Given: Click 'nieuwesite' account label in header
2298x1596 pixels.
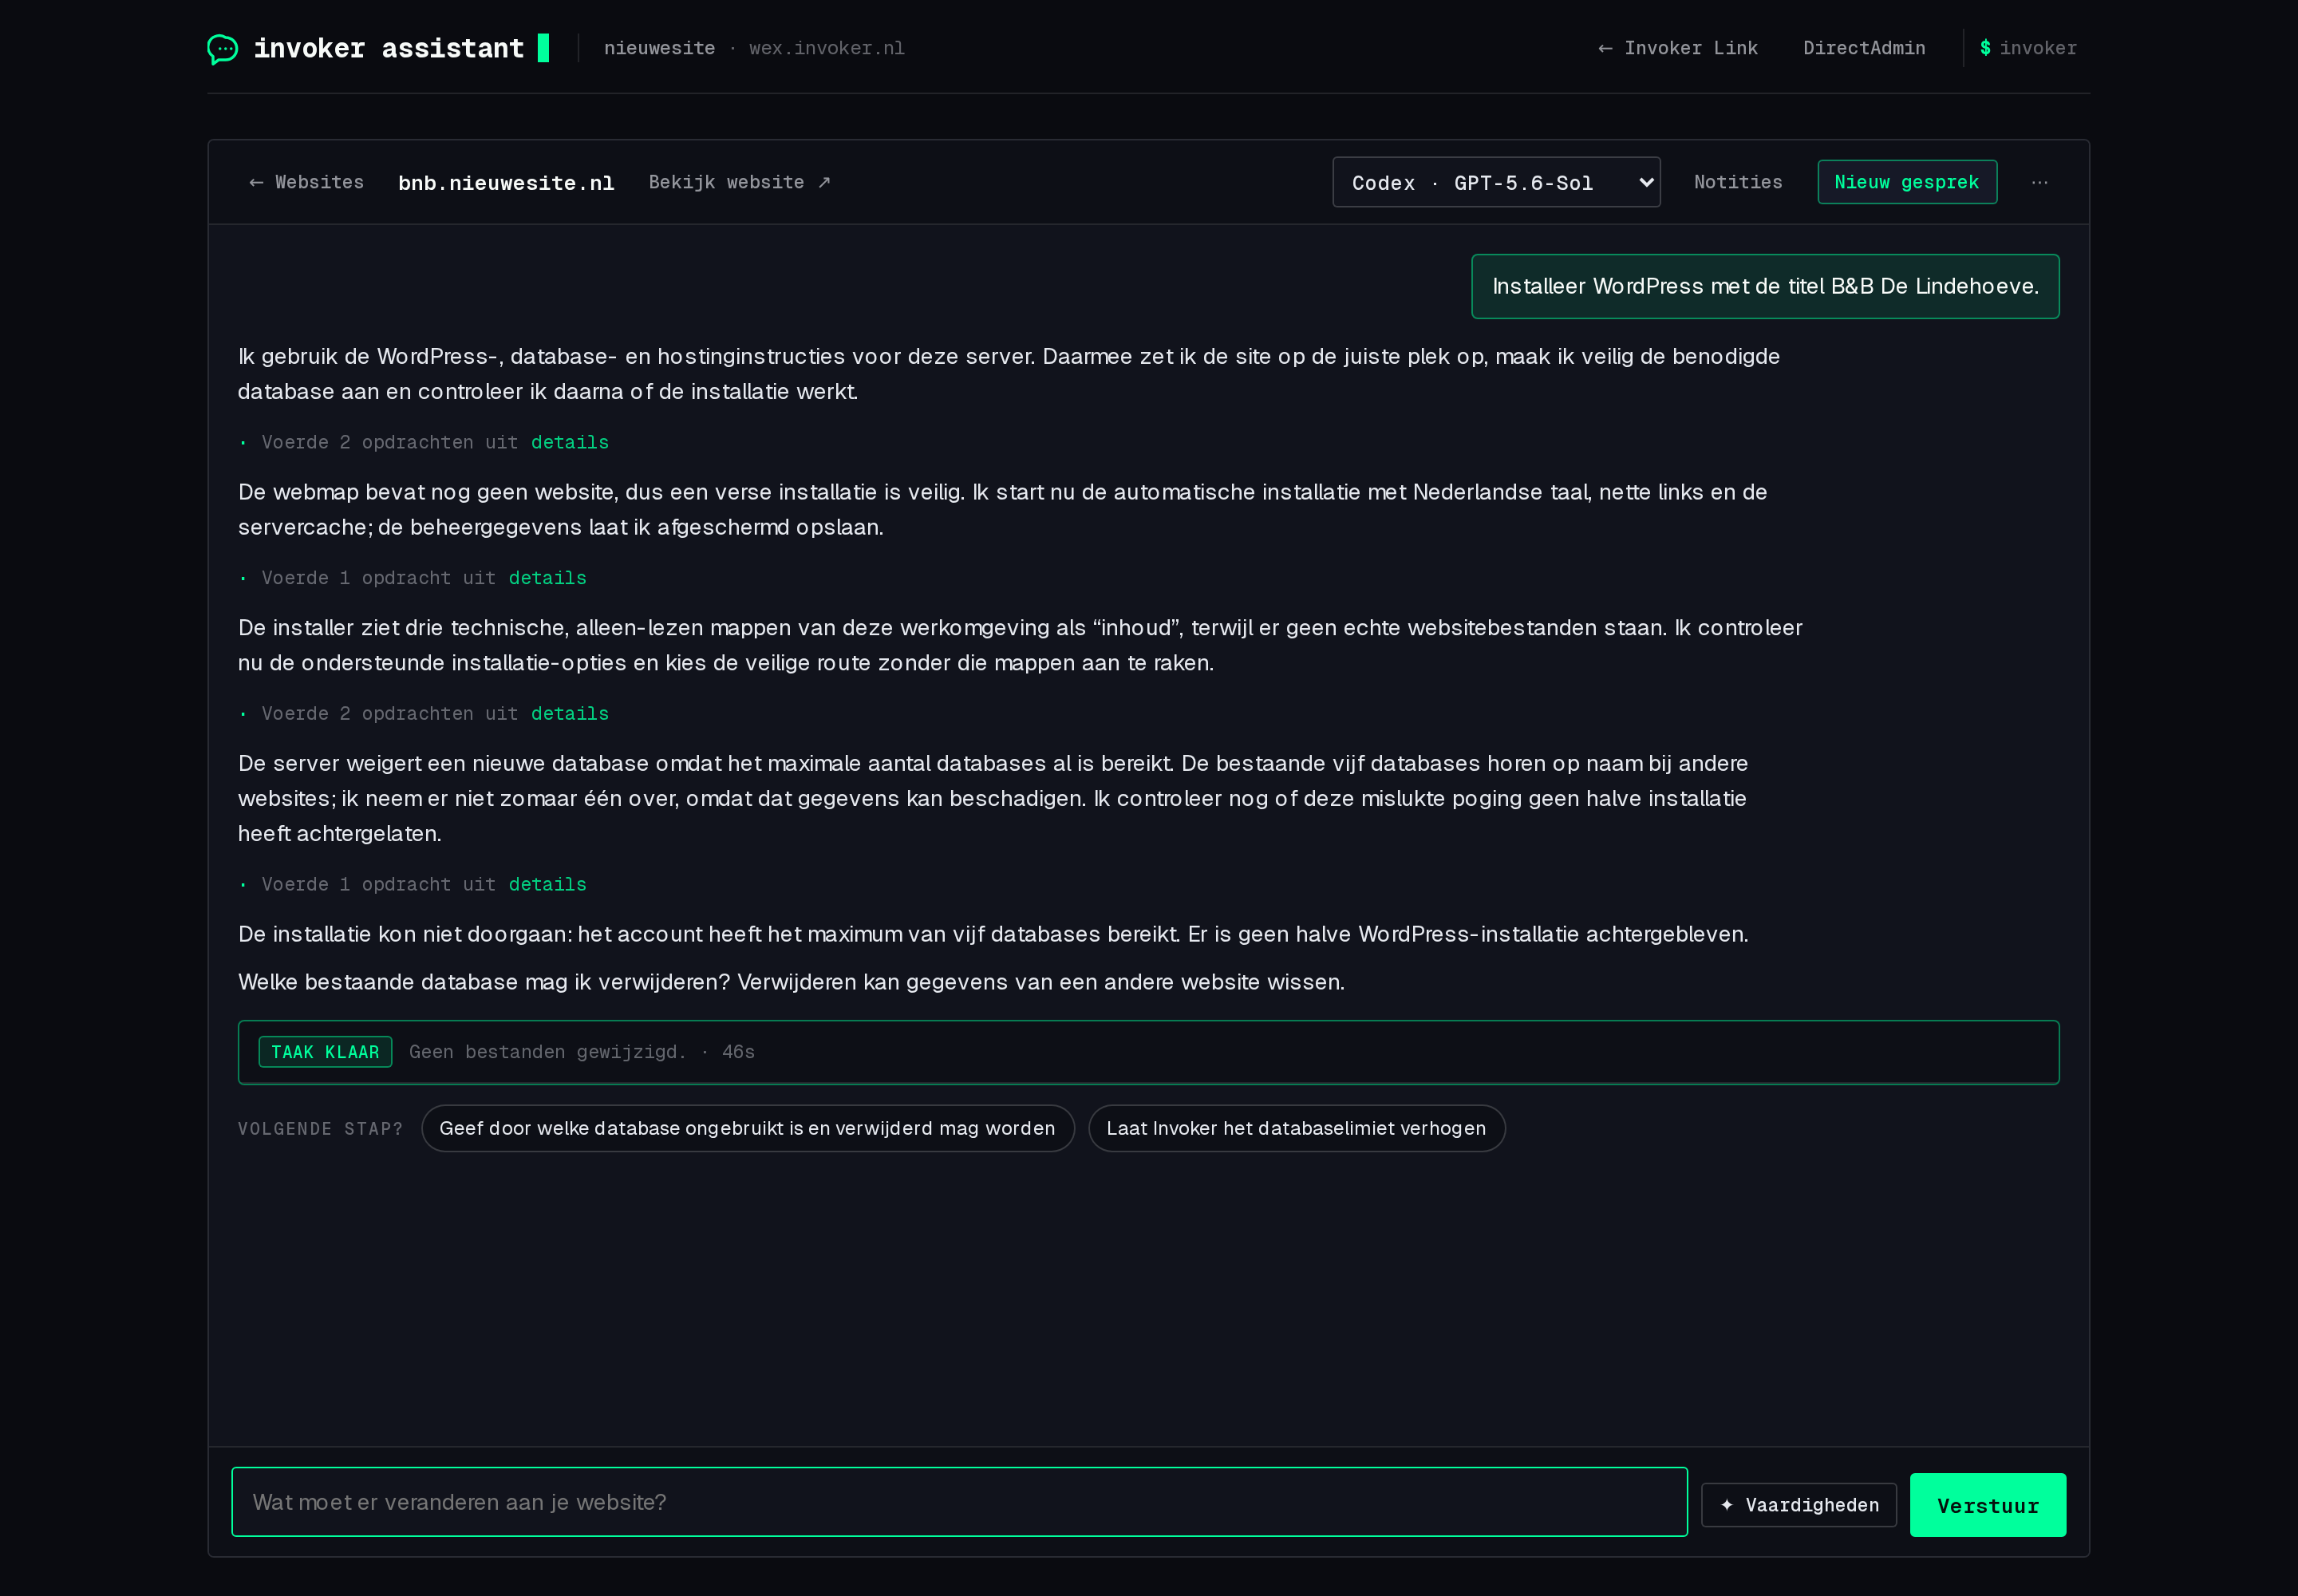Looking at the screenshot, I should point(659,48).
